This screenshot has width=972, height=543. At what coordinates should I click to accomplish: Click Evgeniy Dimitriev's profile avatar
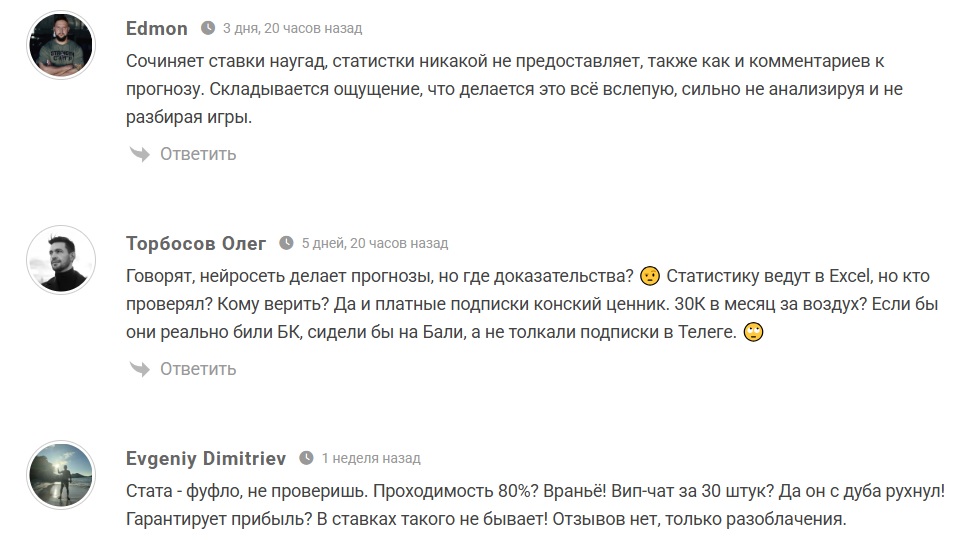pyautogui.click(x=59, y=475)
